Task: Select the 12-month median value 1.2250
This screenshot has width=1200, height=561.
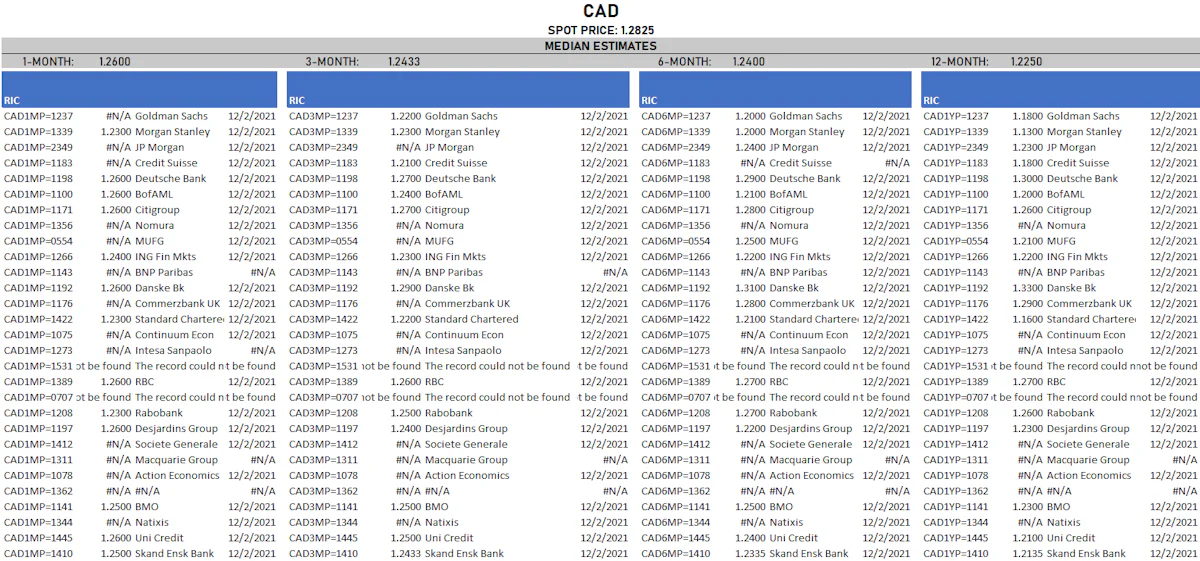Action: coord(1026,62)
